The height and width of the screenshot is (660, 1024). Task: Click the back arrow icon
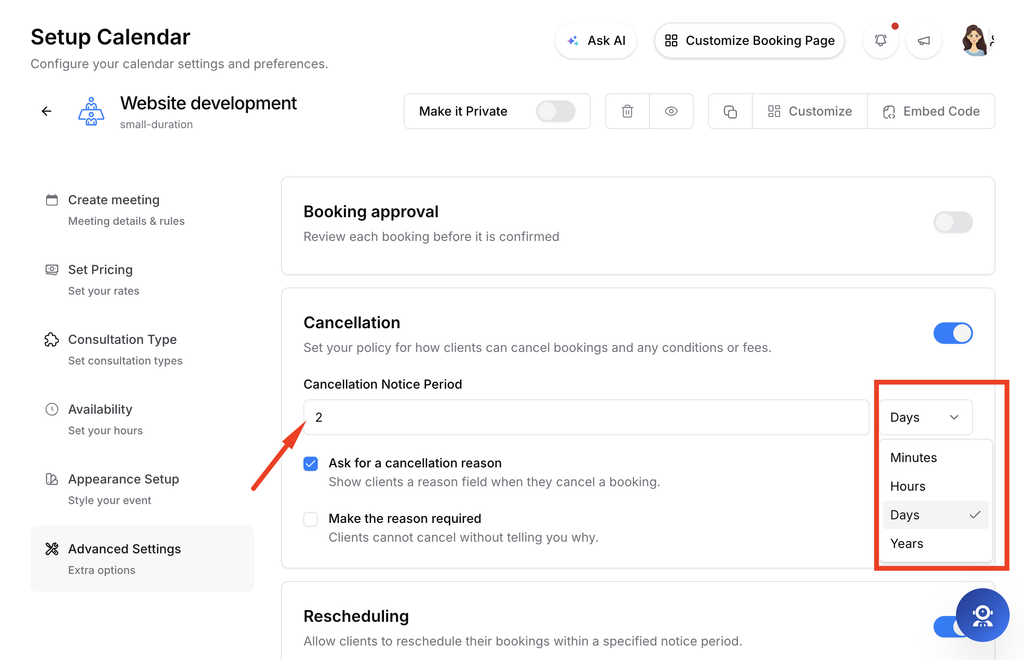(x=46, y=111)
